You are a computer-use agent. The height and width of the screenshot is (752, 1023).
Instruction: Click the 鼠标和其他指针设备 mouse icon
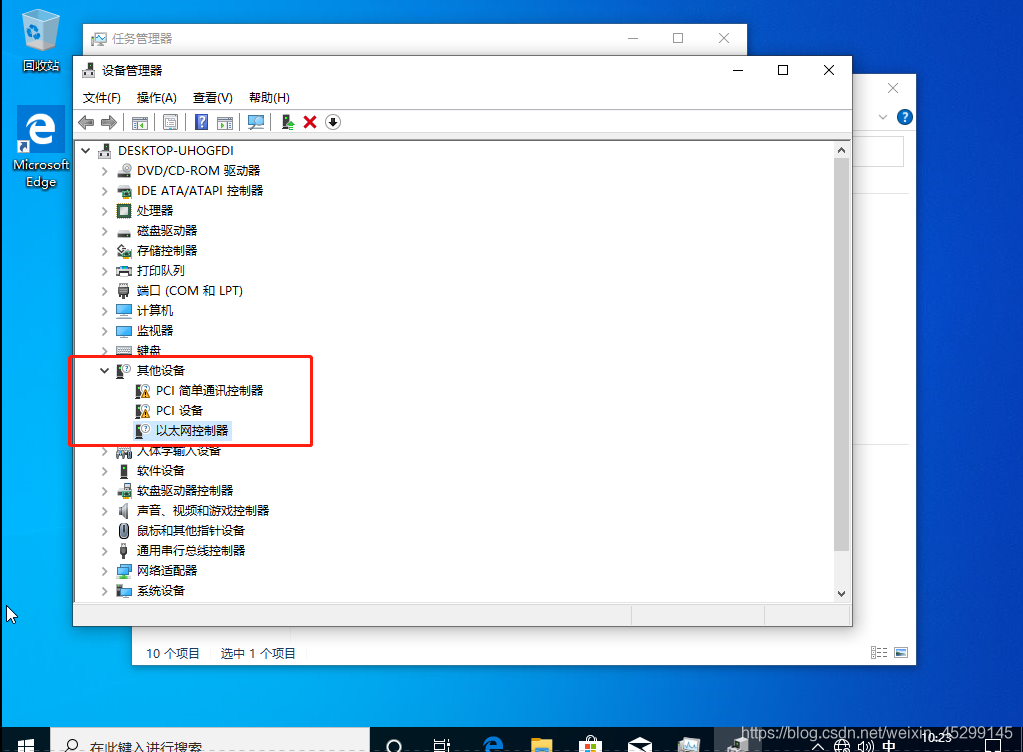coord(124,531)
